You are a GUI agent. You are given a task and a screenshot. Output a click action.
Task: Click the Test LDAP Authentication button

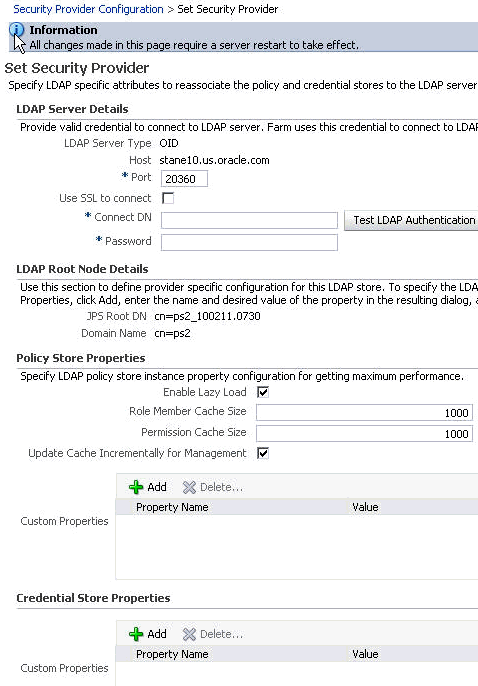[x=412, y=220]
